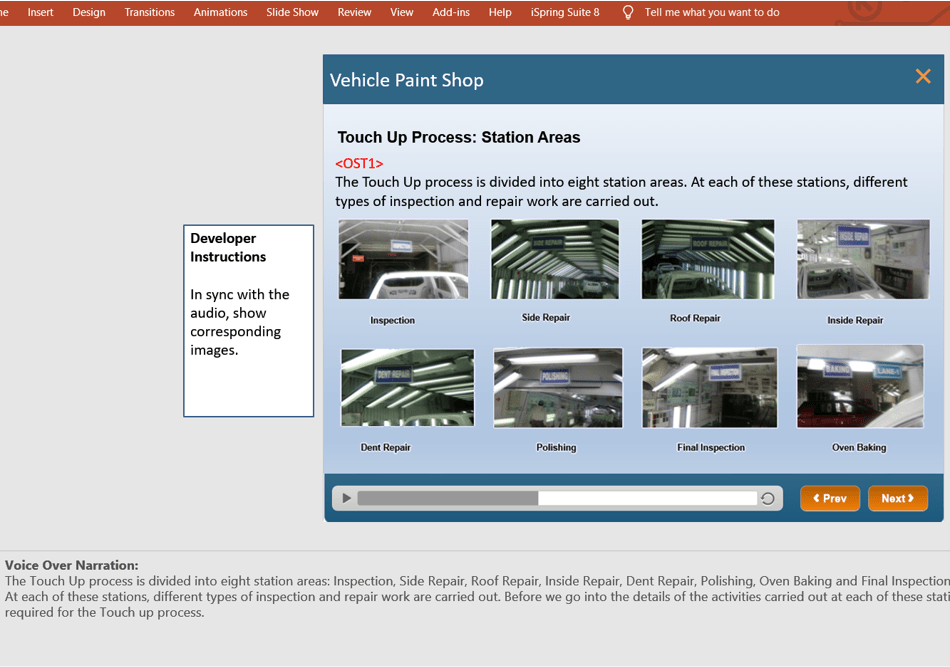
Task: Click the lightbulb Tell me icon
Action: tap(628, 12)
